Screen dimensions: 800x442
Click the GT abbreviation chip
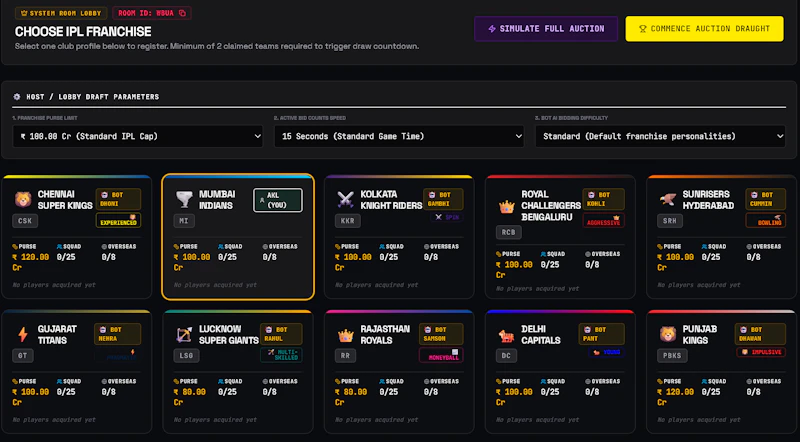[23, 355]
